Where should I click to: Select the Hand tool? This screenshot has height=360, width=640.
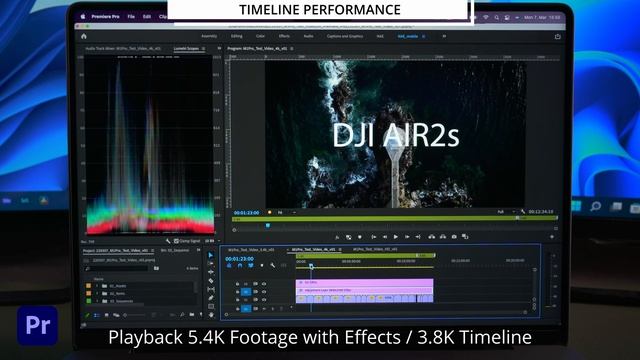pos(211,315)
